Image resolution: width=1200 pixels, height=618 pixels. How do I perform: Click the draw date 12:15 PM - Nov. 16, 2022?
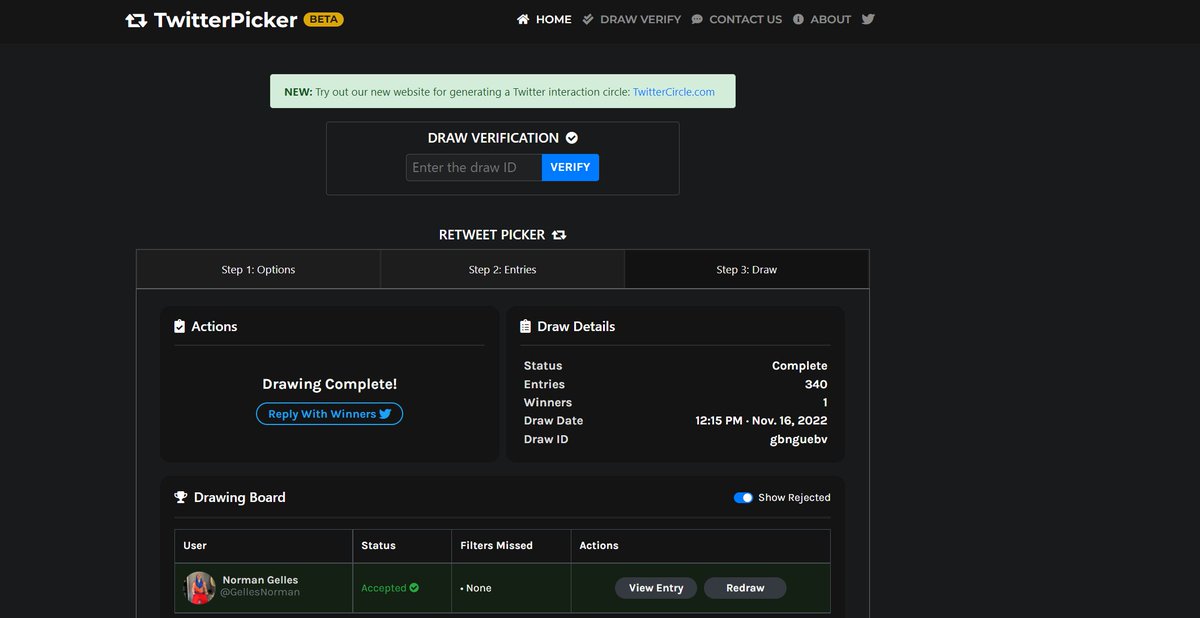[x=762, y=420]
